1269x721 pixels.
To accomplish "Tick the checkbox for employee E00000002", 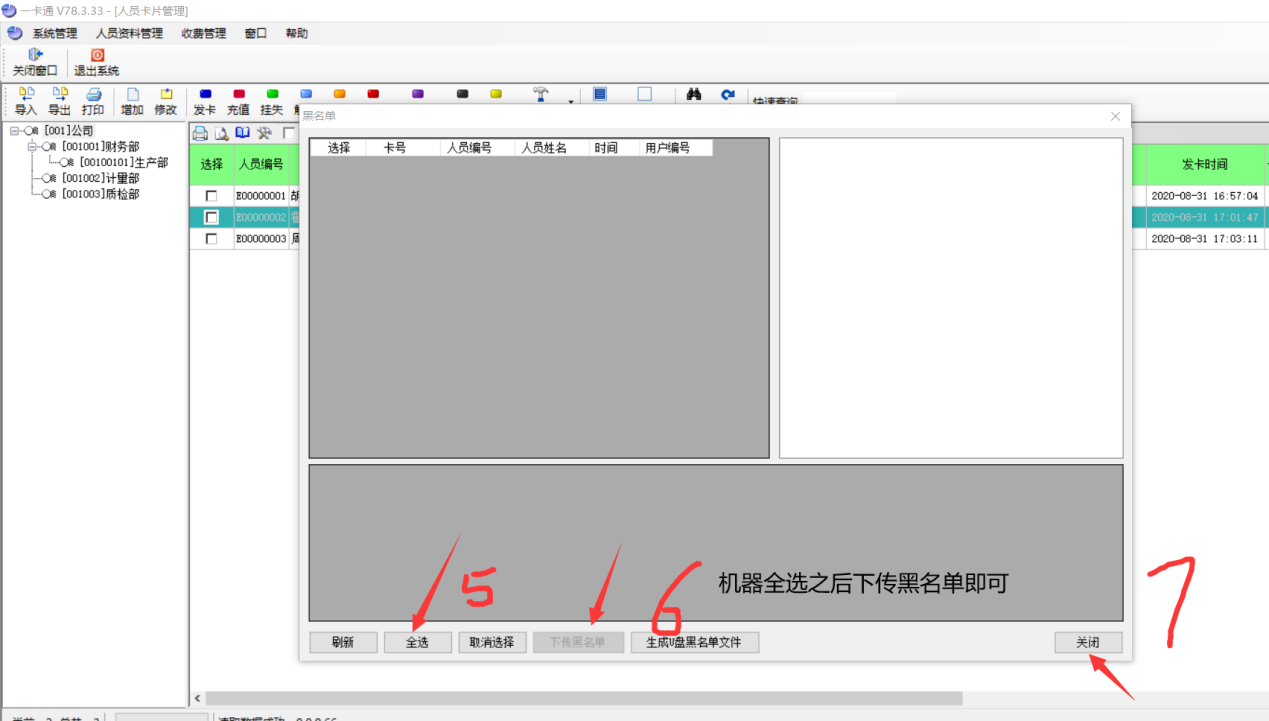I will click(211, 217).
